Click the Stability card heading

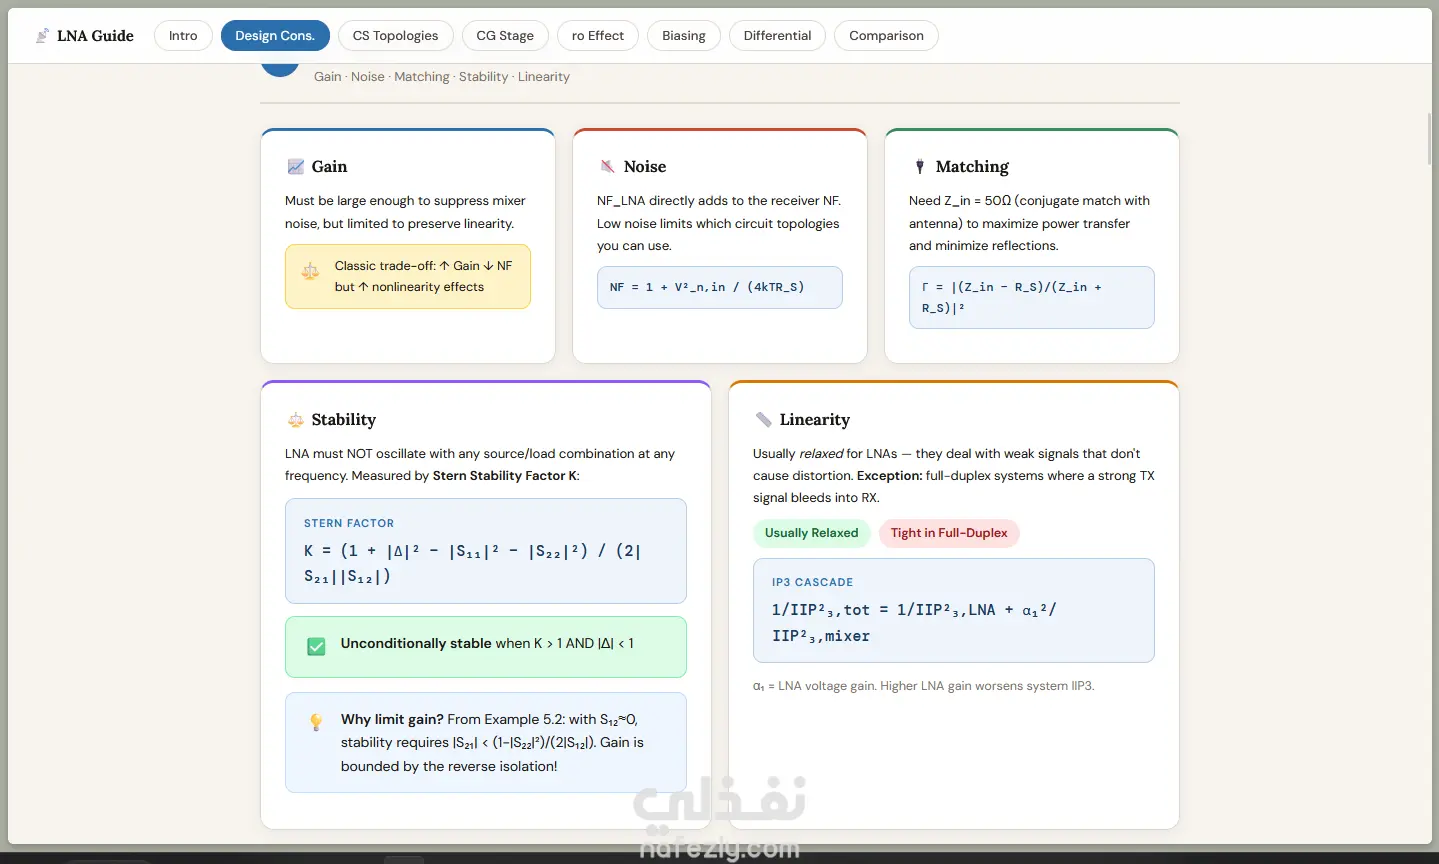(343, 420)
